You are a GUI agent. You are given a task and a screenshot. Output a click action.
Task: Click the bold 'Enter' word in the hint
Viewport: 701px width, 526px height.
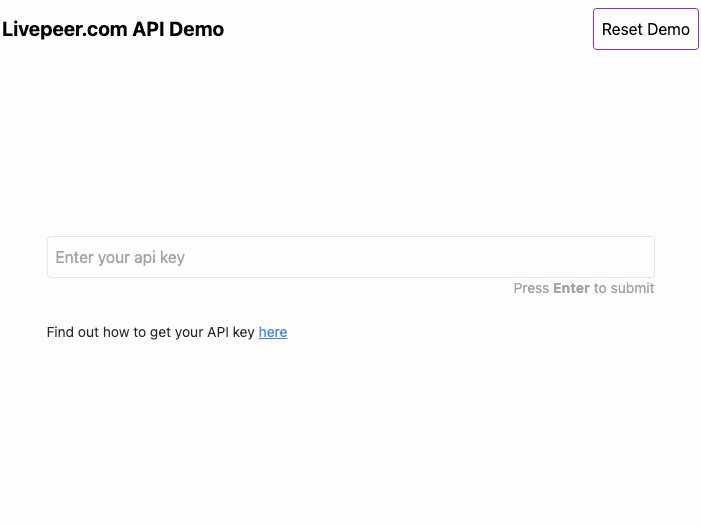(x=571, y=288)
